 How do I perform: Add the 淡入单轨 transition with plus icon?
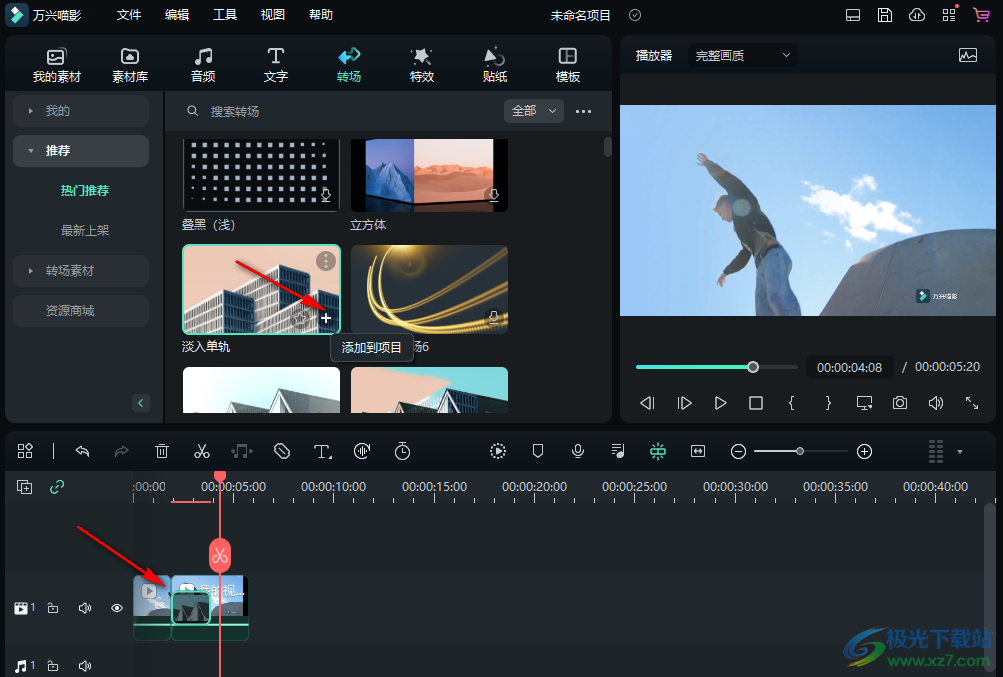coord(326,317)
